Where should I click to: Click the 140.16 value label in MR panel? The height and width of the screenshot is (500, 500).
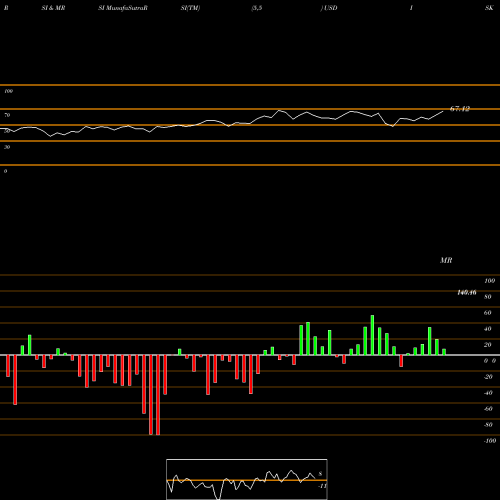click(467, 292)
